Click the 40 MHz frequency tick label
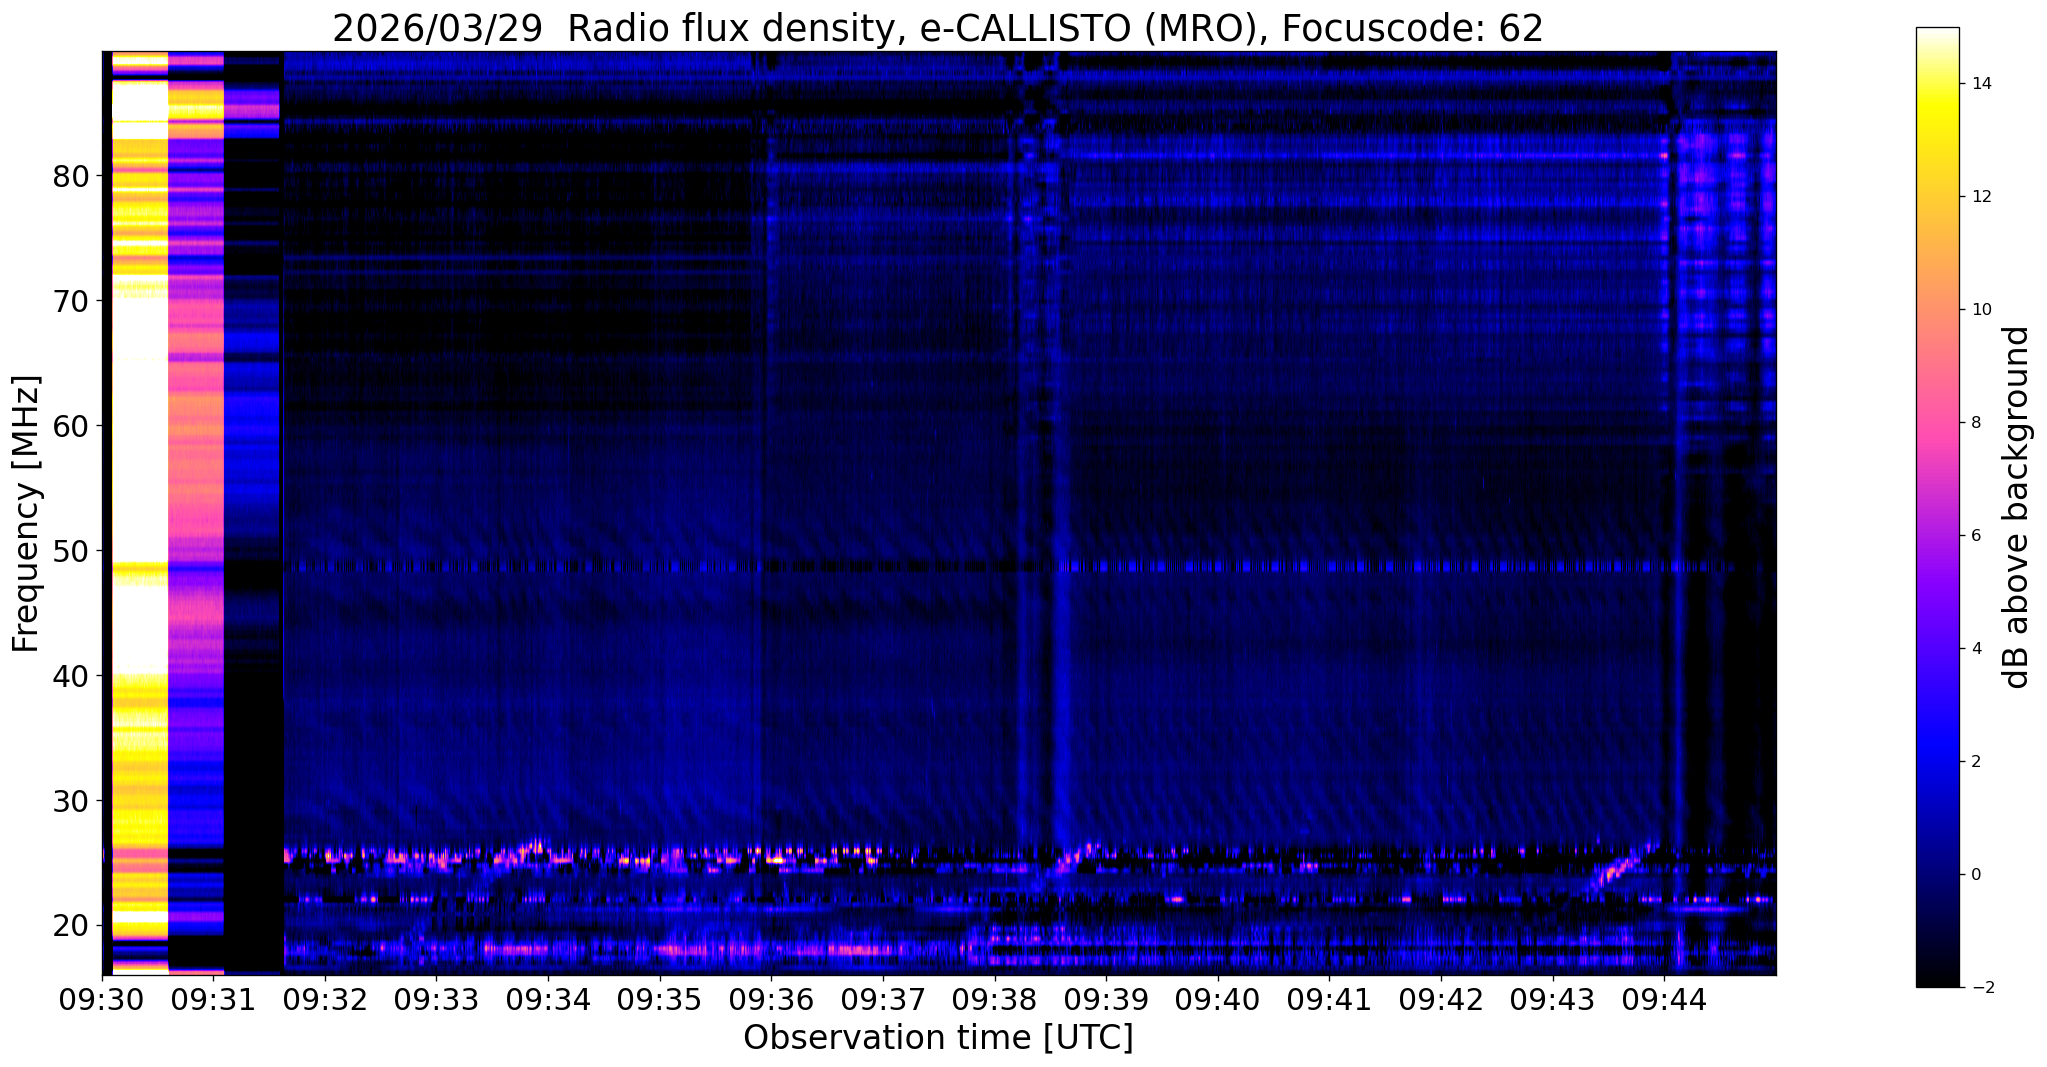Viewport: 2047px width, 1067px height. coord(70,676)
